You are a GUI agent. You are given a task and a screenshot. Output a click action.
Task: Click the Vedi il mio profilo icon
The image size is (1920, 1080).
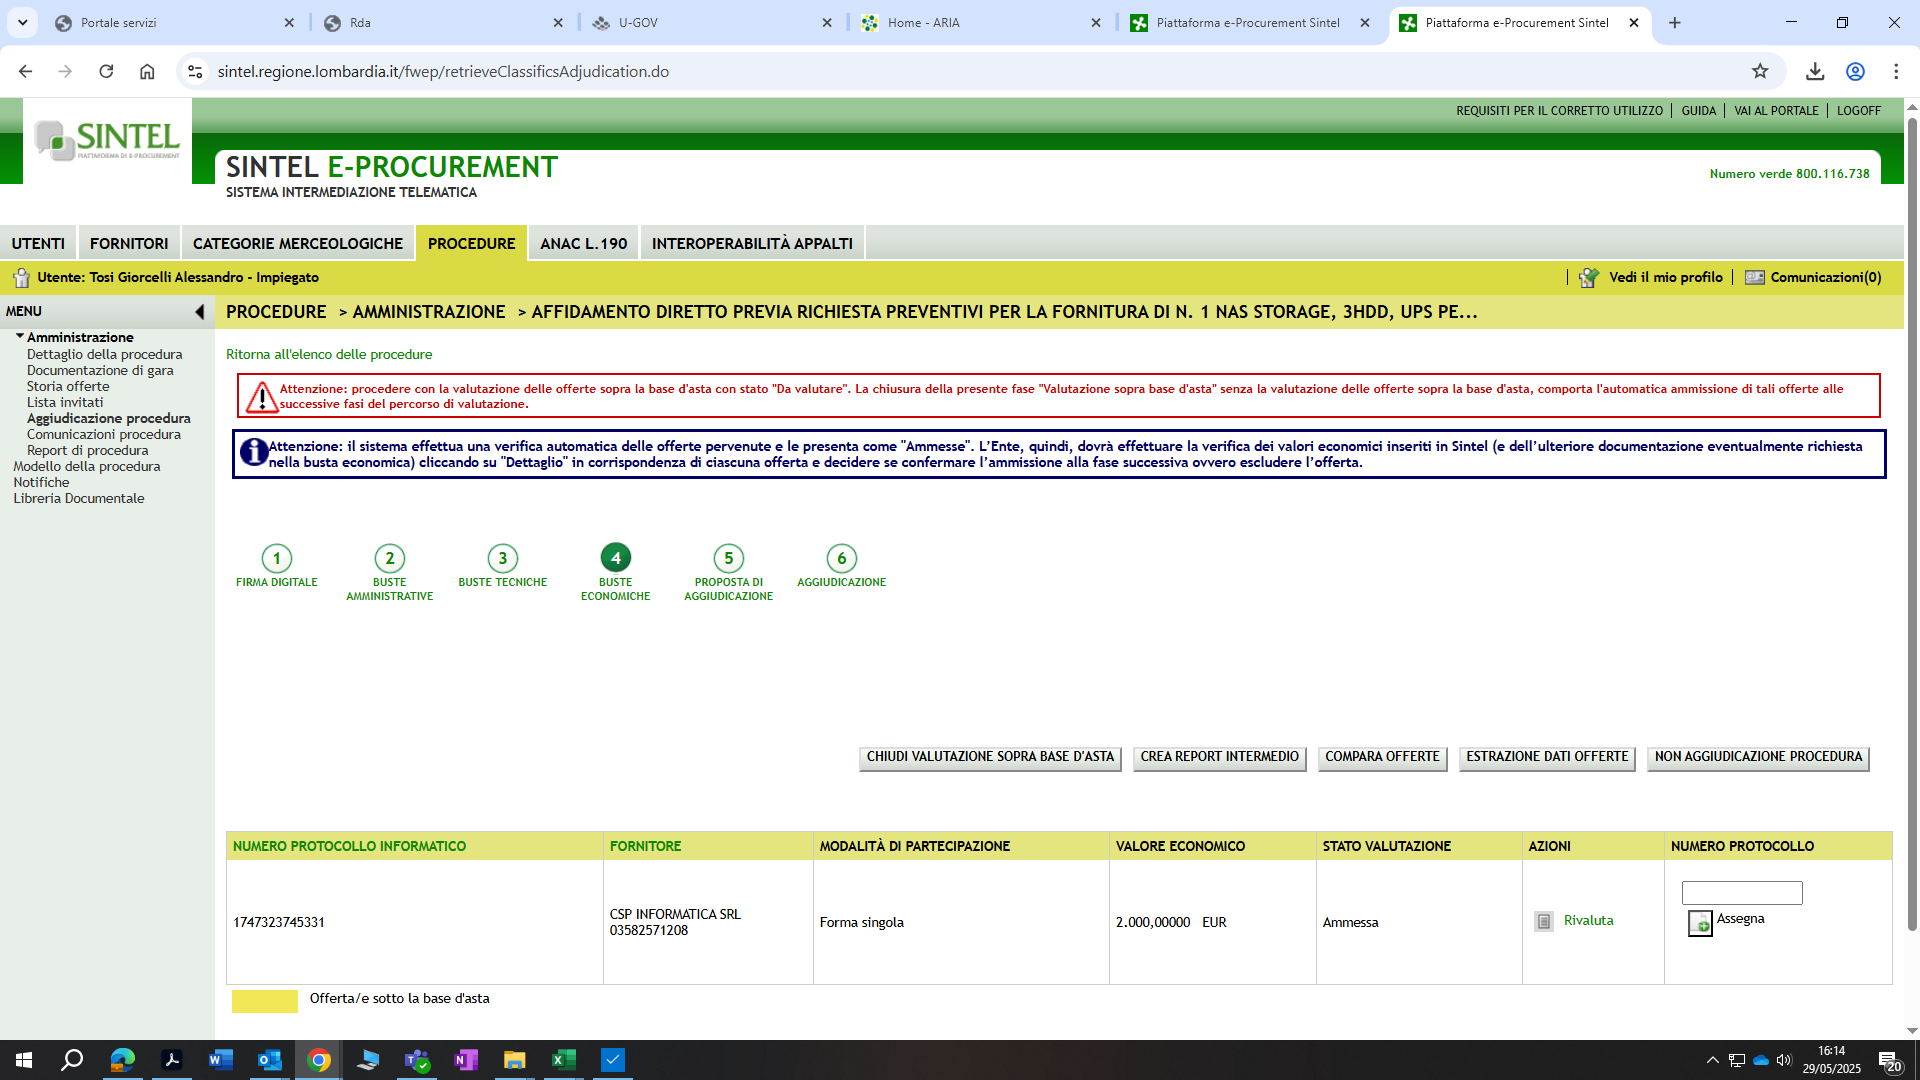(x=1588, y=278)
